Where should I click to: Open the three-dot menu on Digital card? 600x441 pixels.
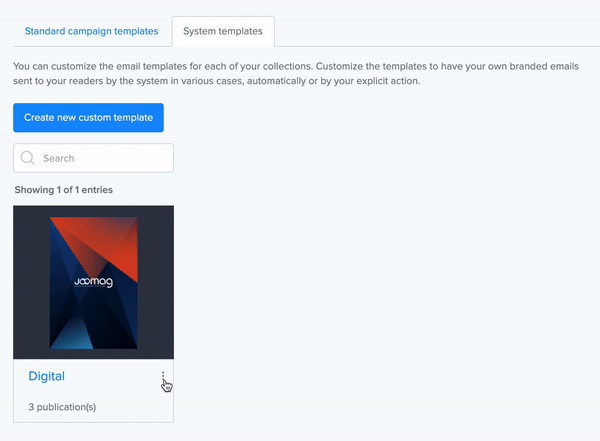click(x=163, y=377)
